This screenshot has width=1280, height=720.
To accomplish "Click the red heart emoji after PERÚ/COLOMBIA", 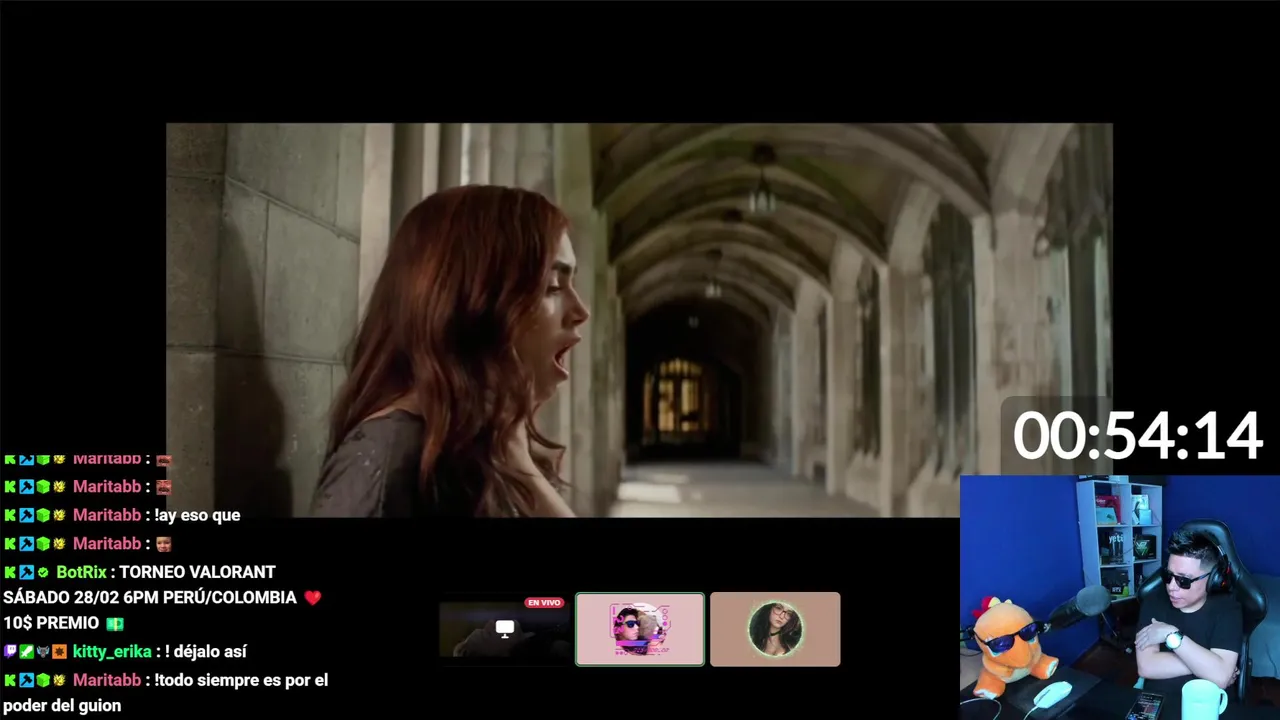I will (x=313, y=598).
